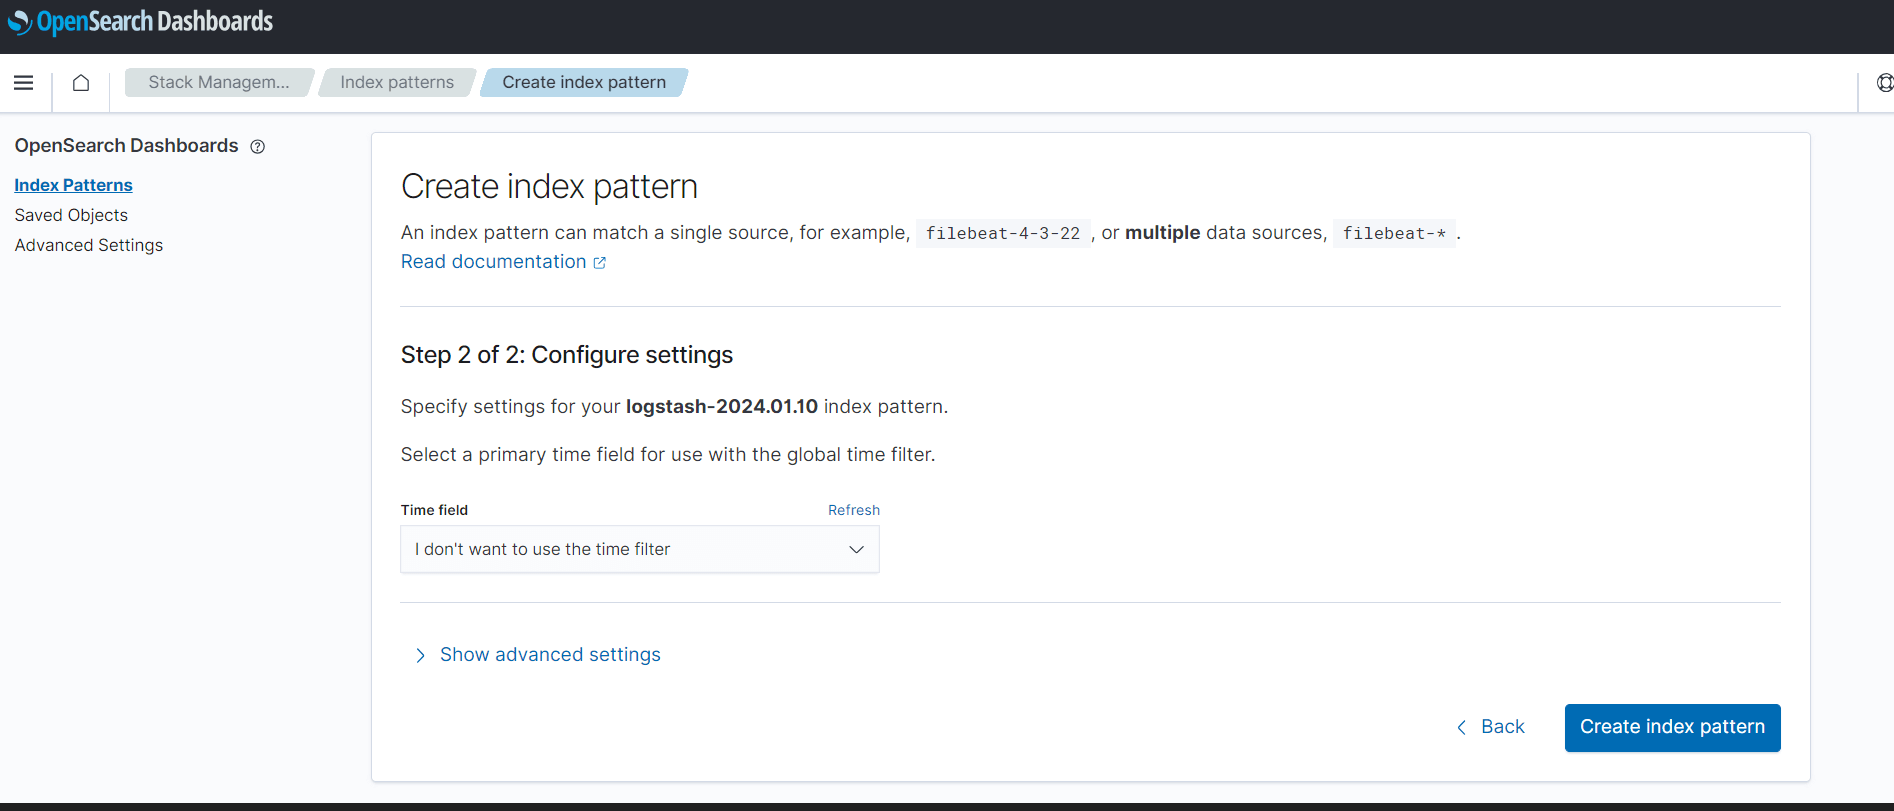Go to the home page icon
1894x811 pixels.
[x=81, y=83]
